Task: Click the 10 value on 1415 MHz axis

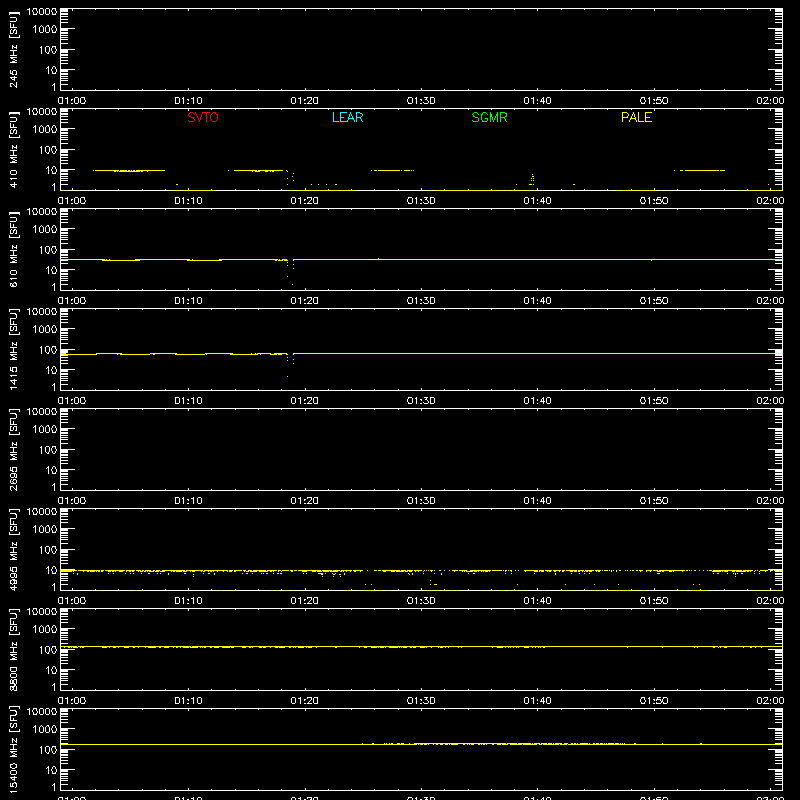Action: (51, 370)
